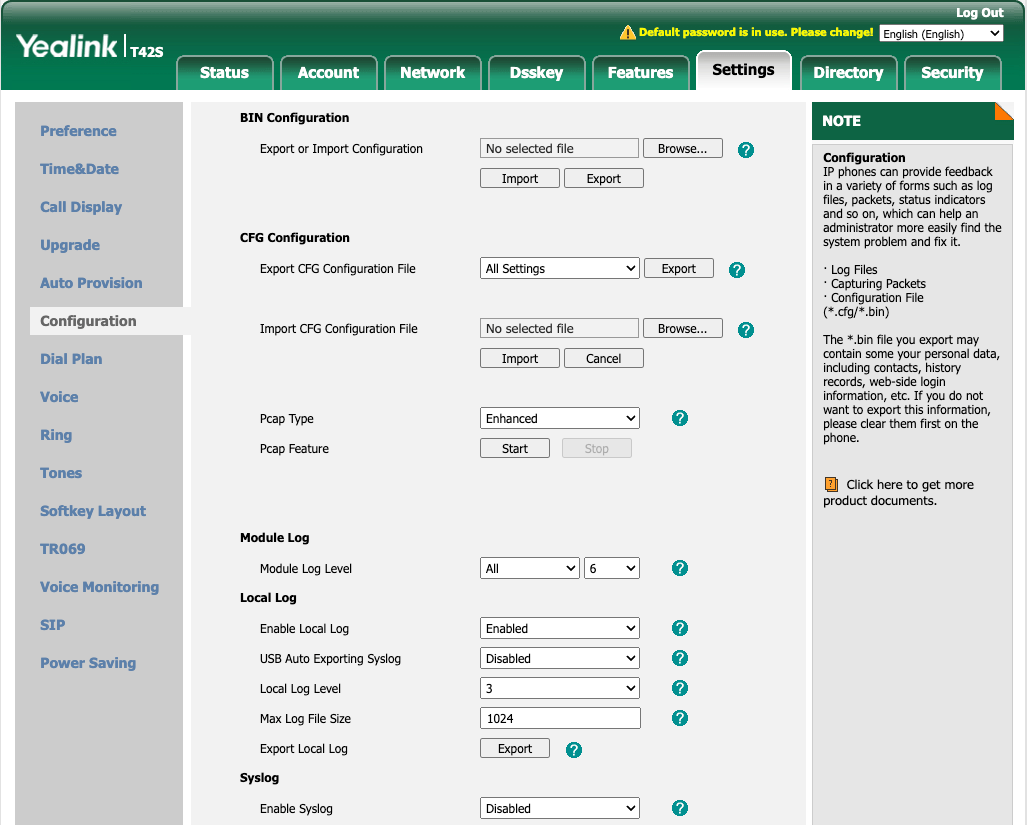Click the Max Log File Size field
The width and height of the screenshot is (1027, 825).
pos(560,718)
